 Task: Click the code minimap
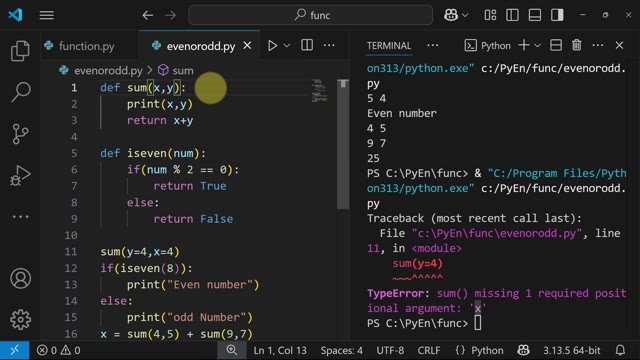click(x=320, y=91)
